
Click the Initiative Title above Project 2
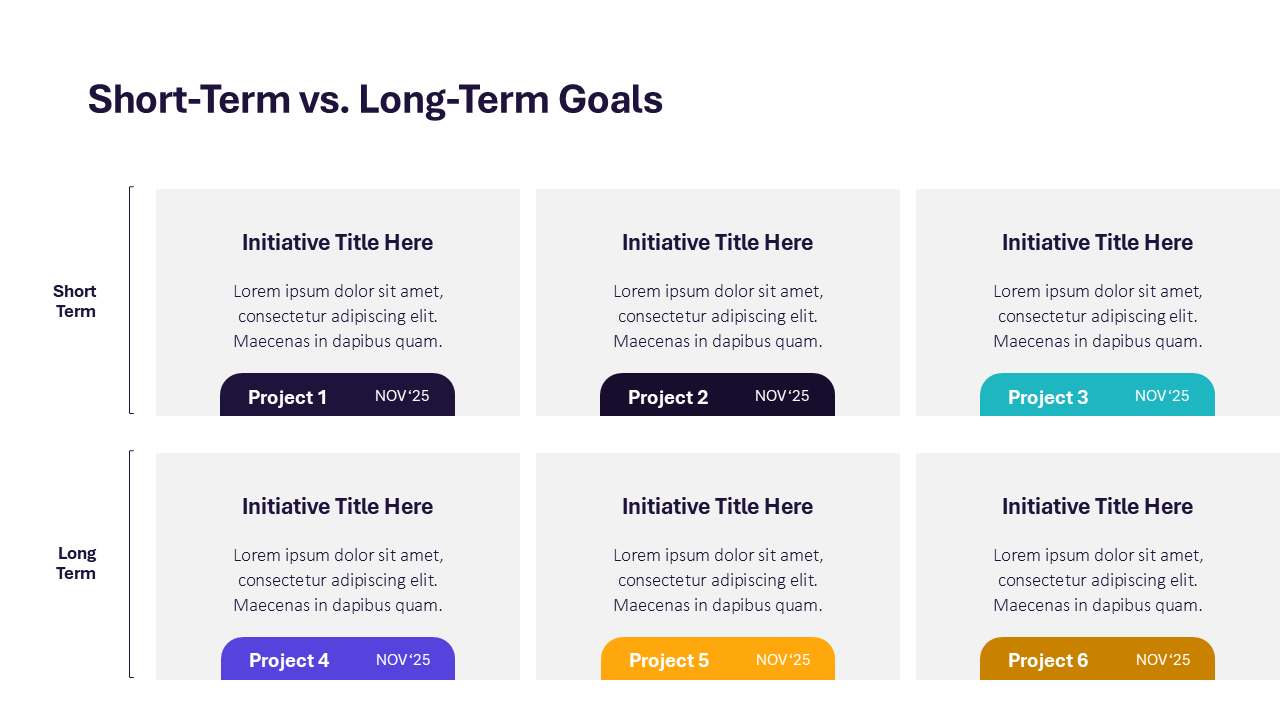pyautogui.click(x=717, y=242)
